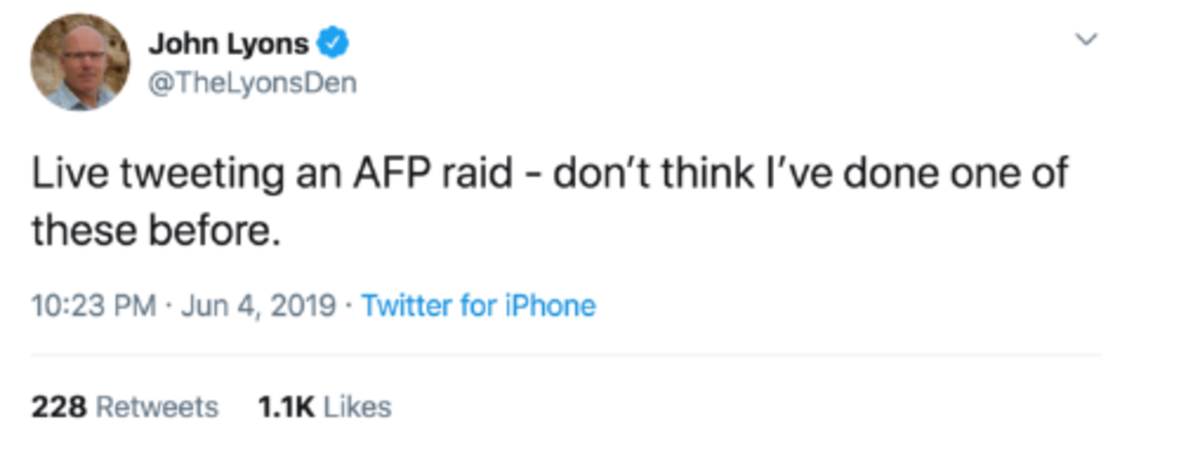The width and height of the screenshot is (1200, 450).
Task: Click the word "Likes"
Action: (358, 407)
